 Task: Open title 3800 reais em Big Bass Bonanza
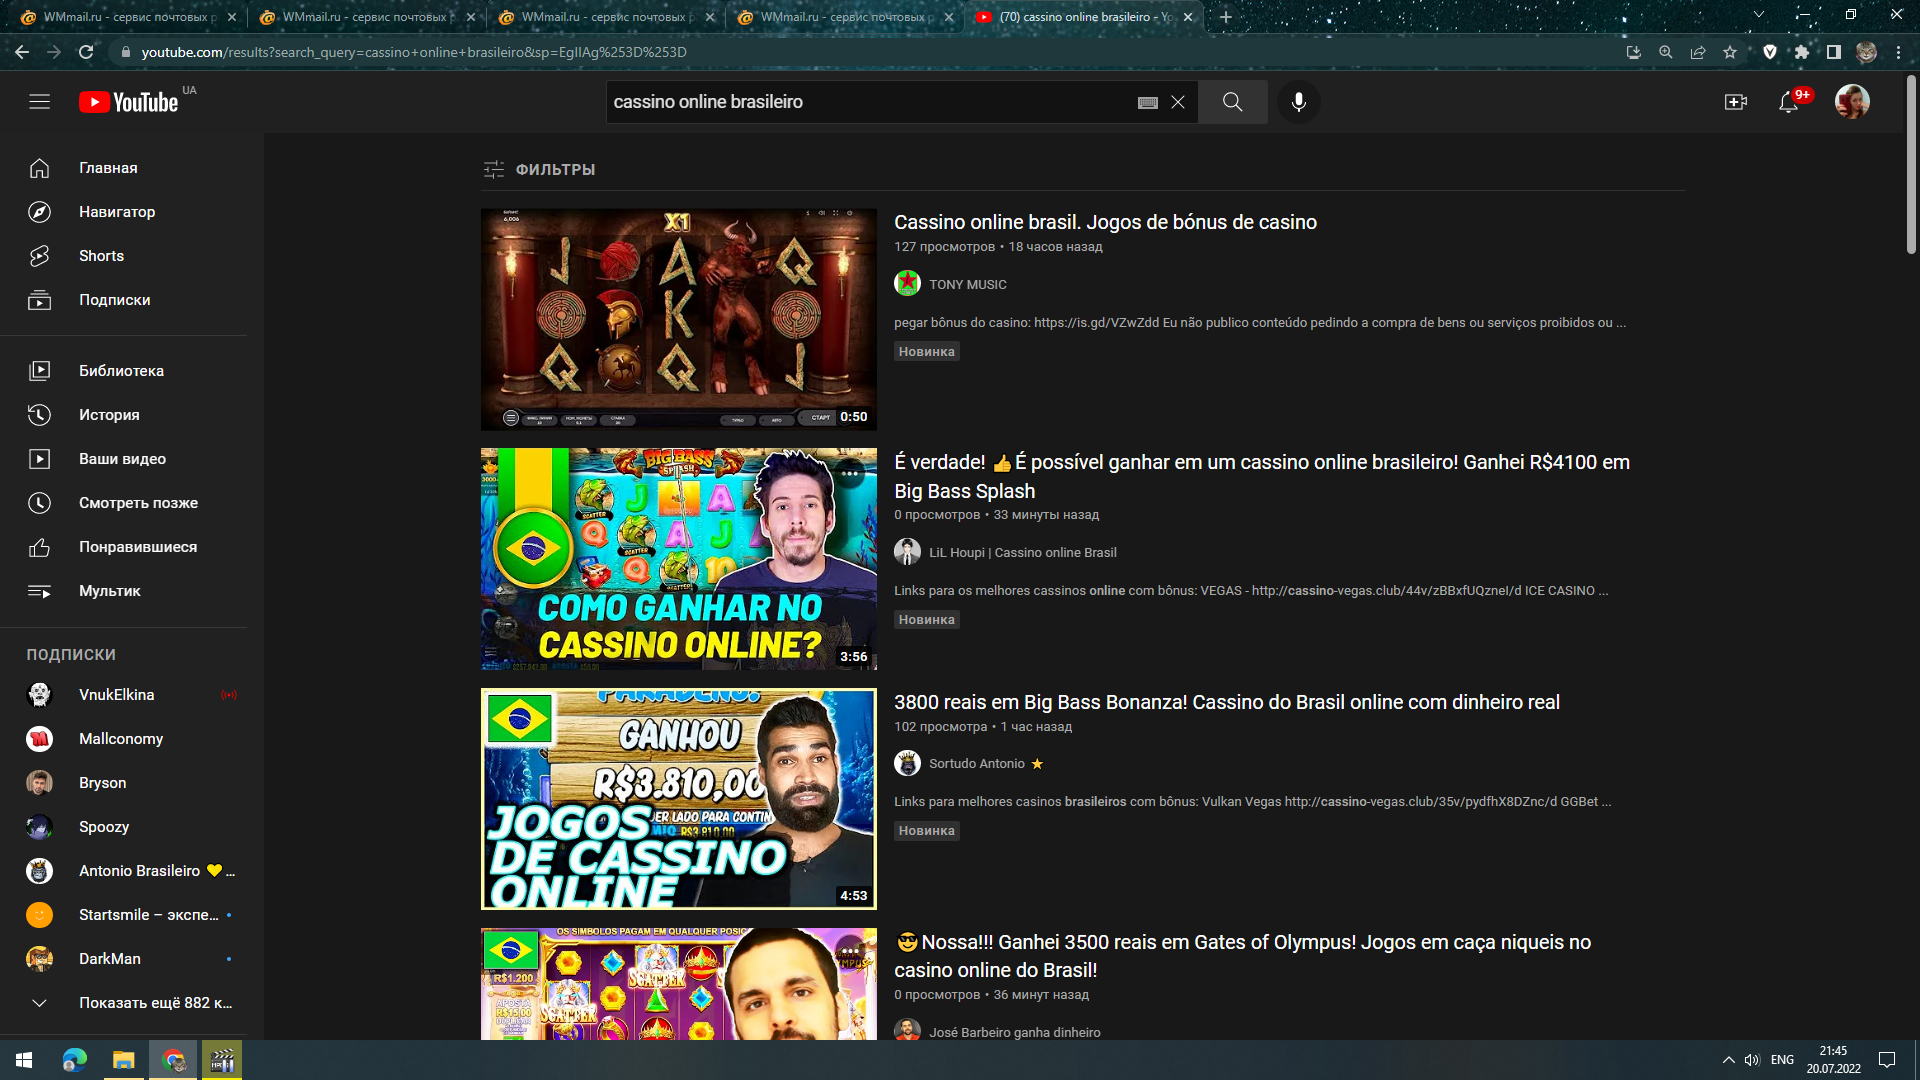coord(1227,702)
